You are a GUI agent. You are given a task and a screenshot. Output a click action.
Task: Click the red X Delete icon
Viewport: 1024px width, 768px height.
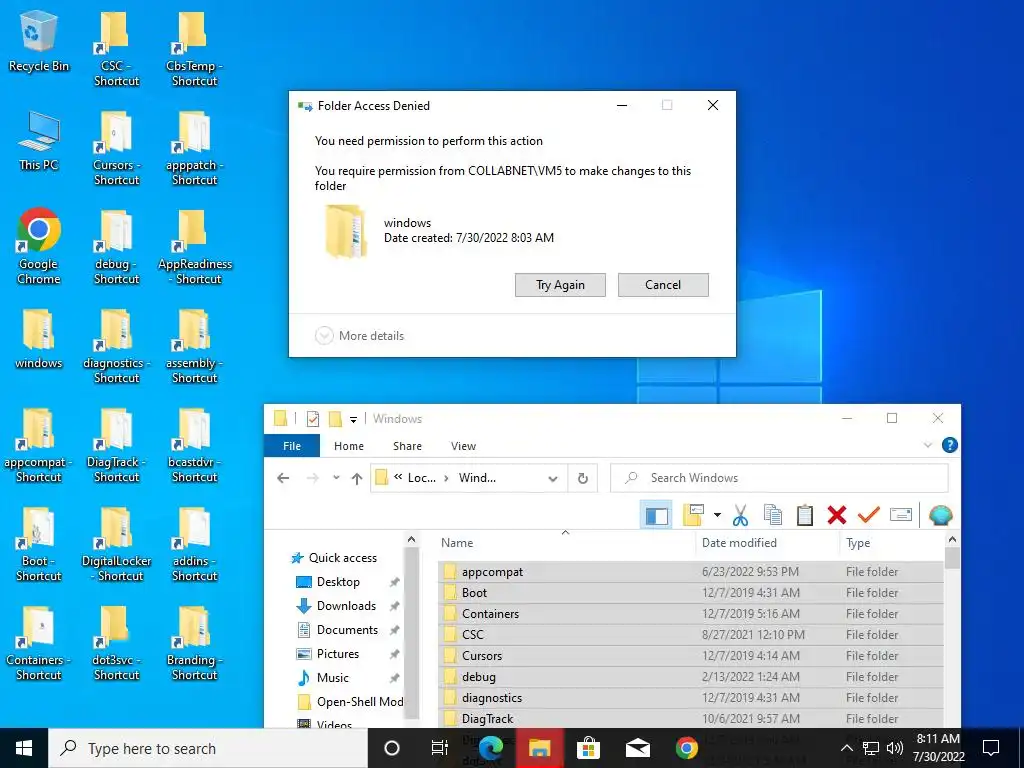837,515
